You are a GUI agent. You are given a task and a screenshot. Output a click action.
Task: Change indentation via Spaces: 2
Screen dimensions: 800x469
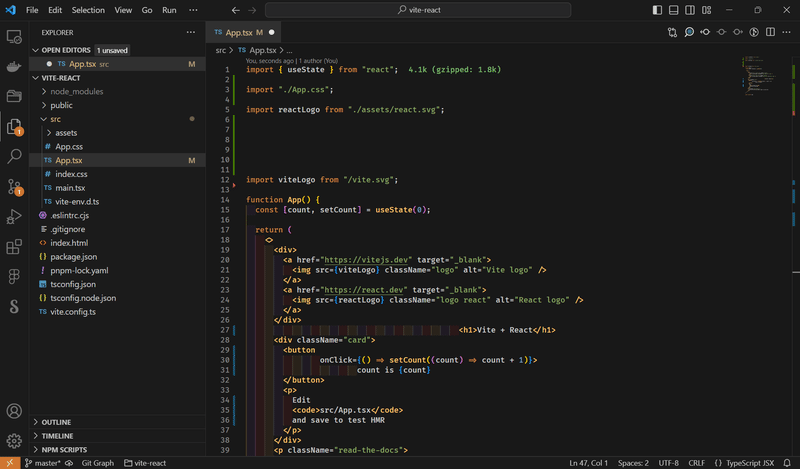point(633,463)
